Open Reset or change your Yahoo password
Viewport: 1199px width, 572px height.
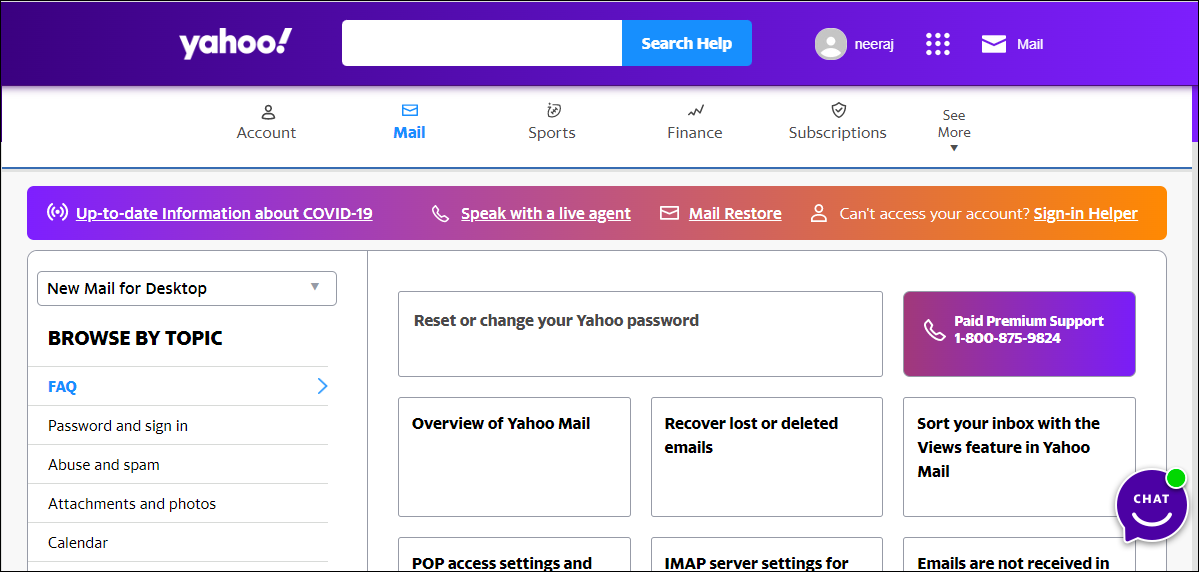click(x=640, y=334)
